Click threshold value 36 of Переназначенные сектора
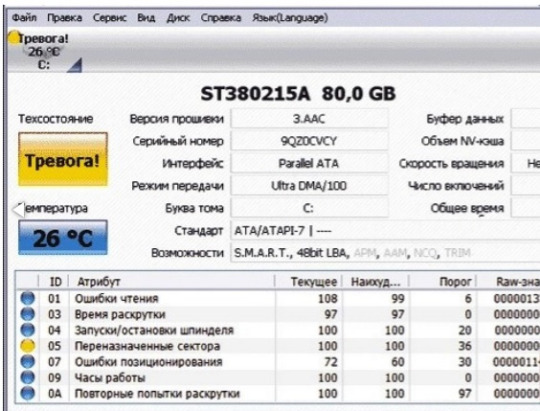Screen dimensions: 540x411 tap(465, 346)
